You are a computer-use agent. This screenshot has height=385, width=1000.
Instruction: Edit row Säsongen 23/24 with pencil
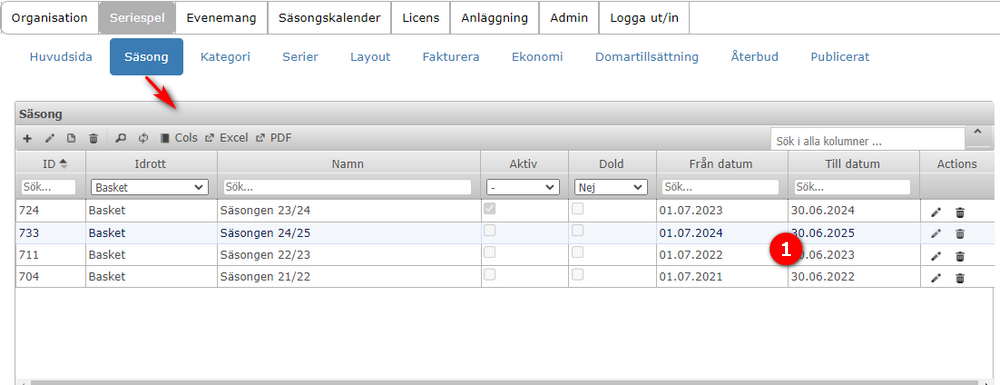[x=936, y=212]
